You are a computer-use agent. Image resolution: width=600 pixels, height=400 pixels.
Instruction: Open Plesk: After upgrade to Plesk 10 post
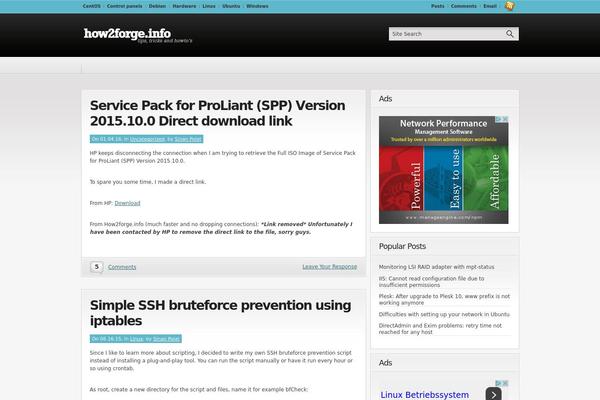[444, 299]
